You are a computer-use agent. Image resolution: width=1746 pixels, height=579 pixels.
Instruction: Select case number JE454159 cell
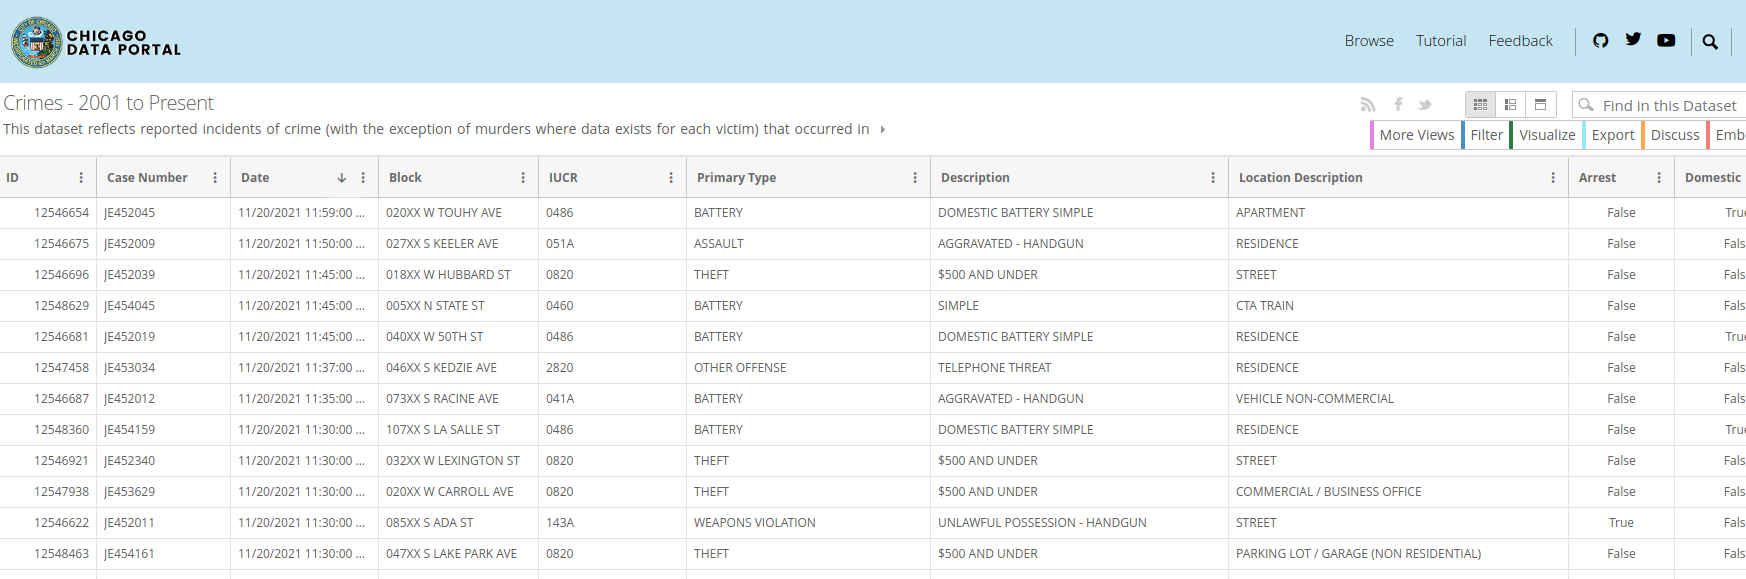coord(163,430)
